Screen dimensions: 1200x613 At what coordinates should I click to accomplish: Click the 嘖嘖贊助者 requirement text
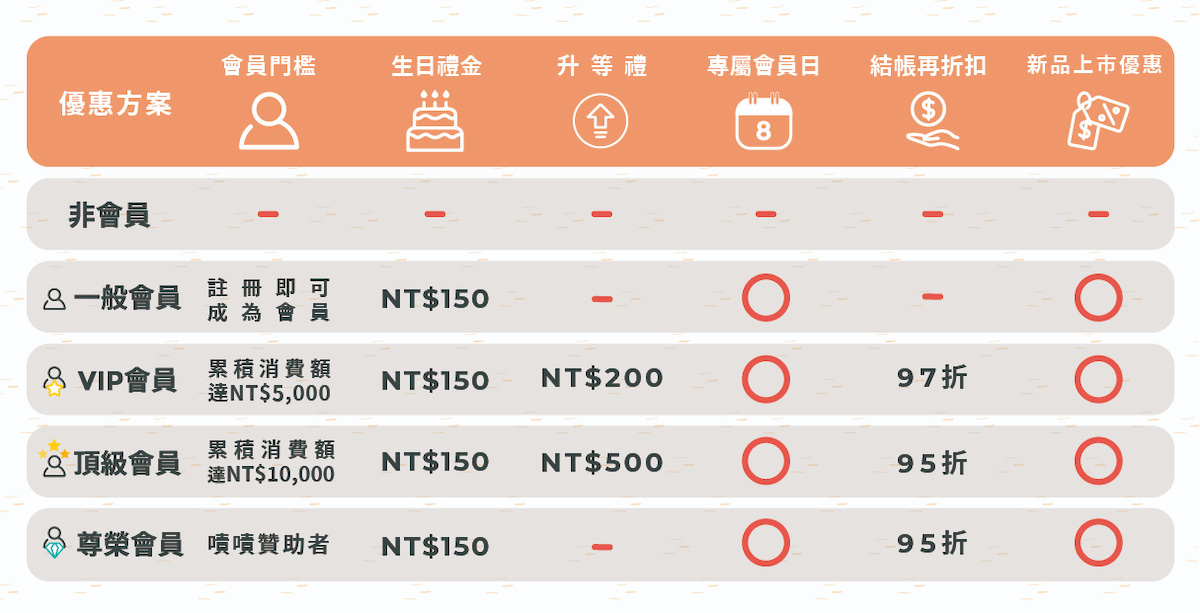pyautogui.click(x=269, y=545)
